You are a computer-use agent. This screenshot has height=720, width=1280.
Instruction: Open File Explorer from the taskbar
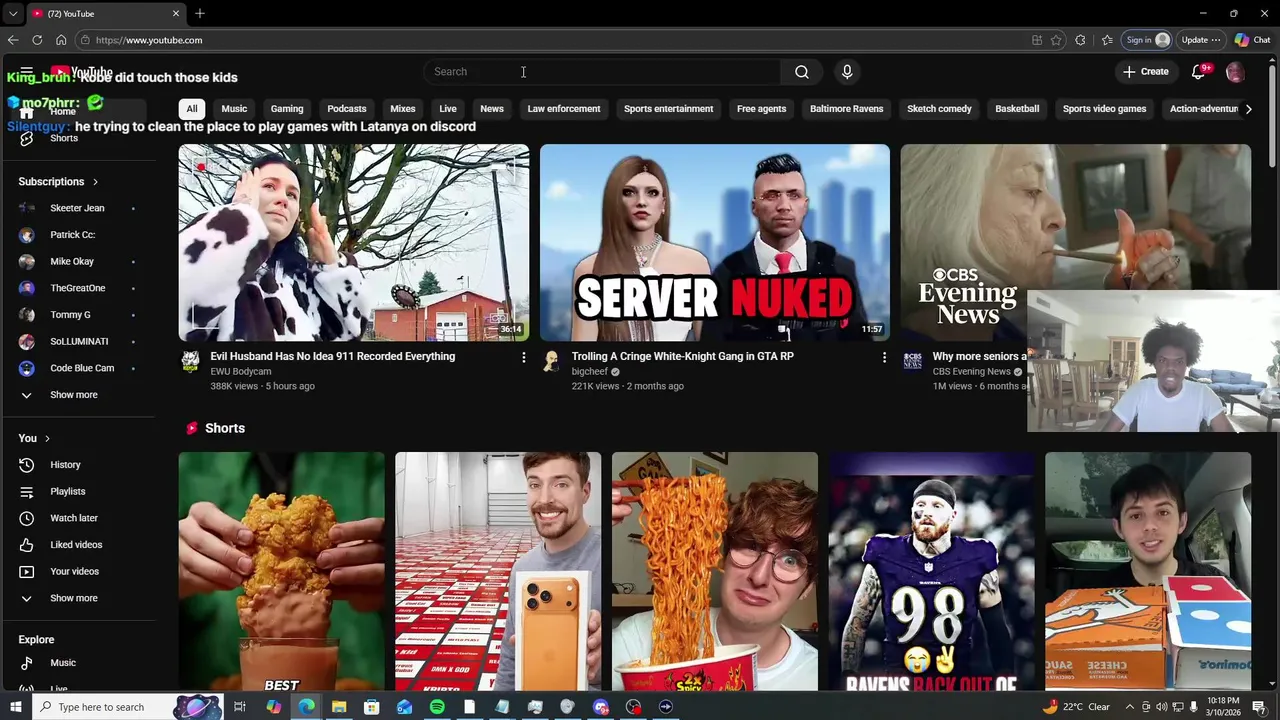[x=339, y=707]
